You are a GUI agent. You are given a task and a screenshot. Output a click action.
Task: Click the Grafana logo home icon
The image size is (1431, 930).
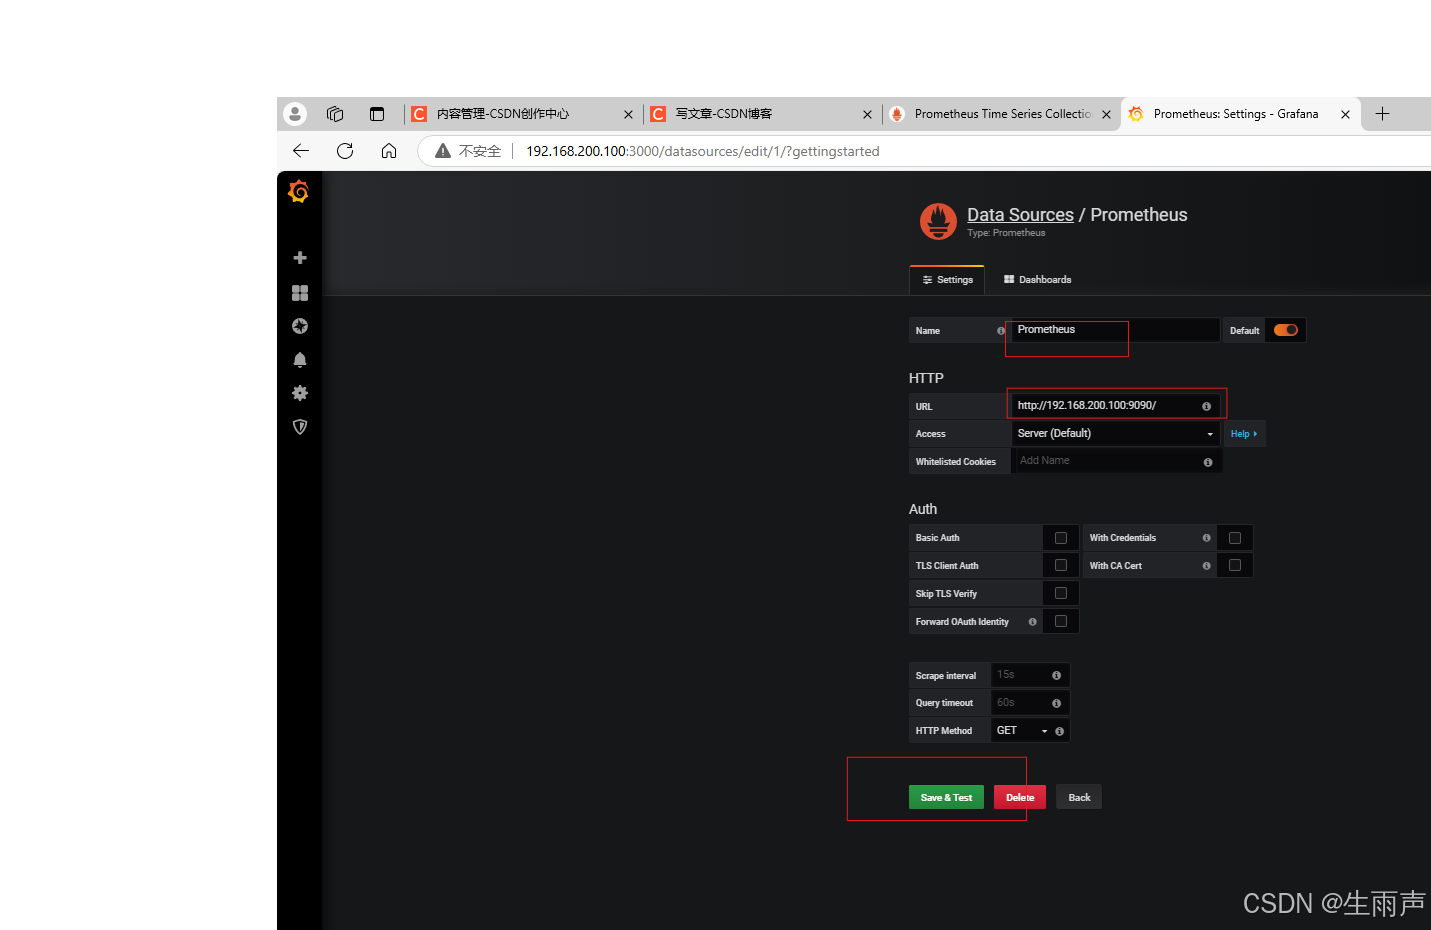tap(298, 191)
